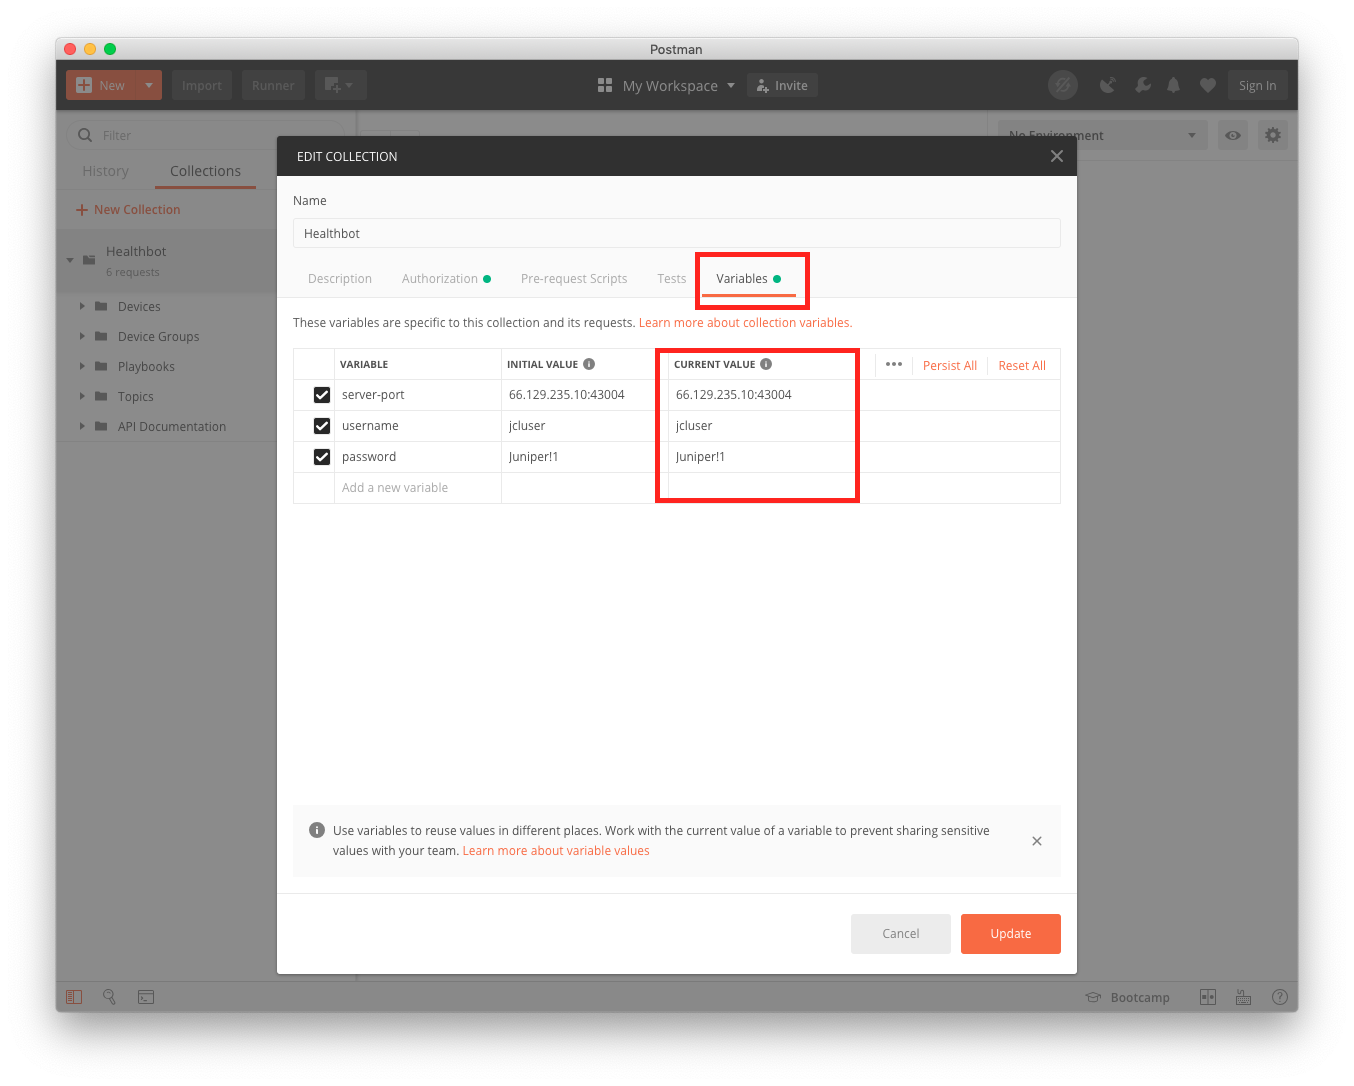1354x1086 pixels.
Task: Open the notifications bell
Action: point(1174,85)
